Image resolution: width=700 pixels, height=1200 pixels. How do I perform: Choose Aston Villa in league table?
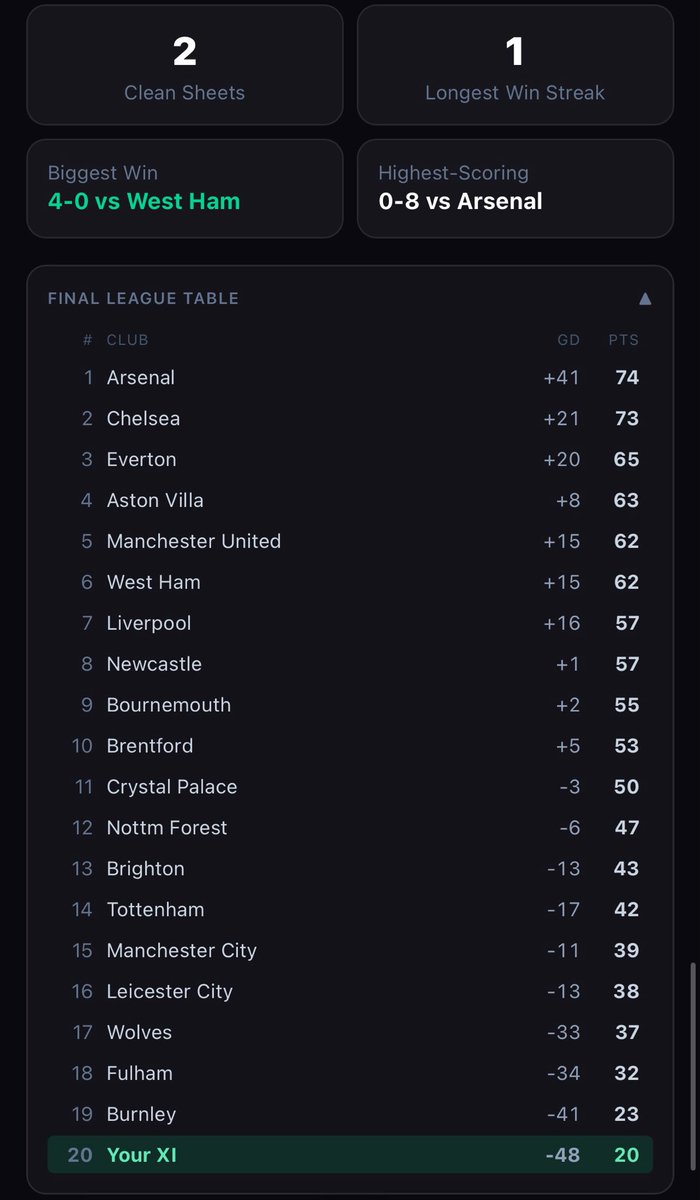pyautogui.click(x=350, y=500)
